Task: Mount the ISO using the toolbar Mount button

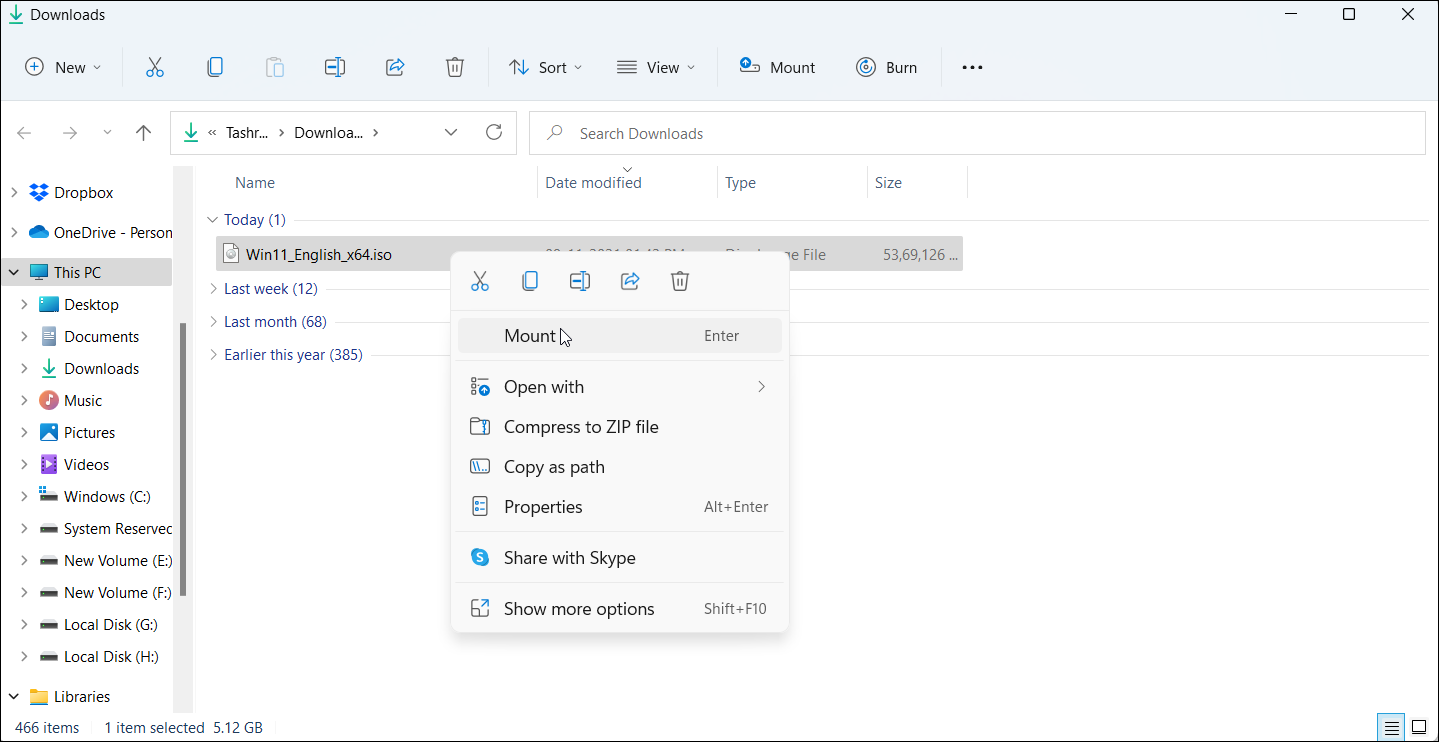Action: (x=777, y=67)
